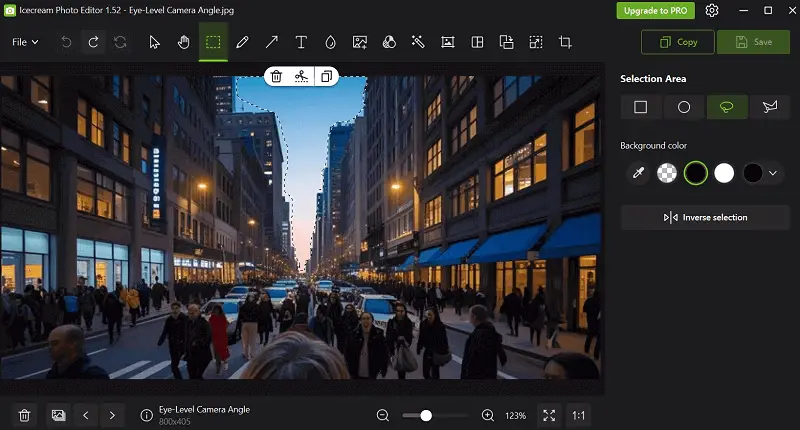Click the Inverse selection button
This screenshot has height=430, width=800.
tap(705, 217)
